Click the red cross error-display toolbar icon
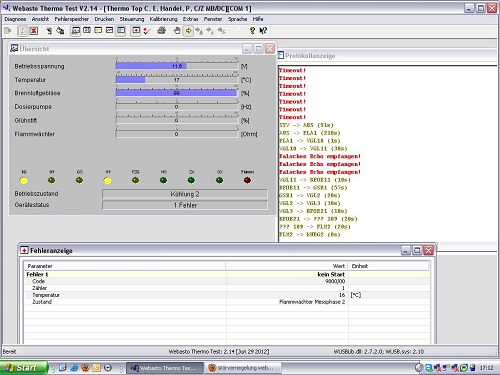The image size is (500, 375). coord(136,31)
